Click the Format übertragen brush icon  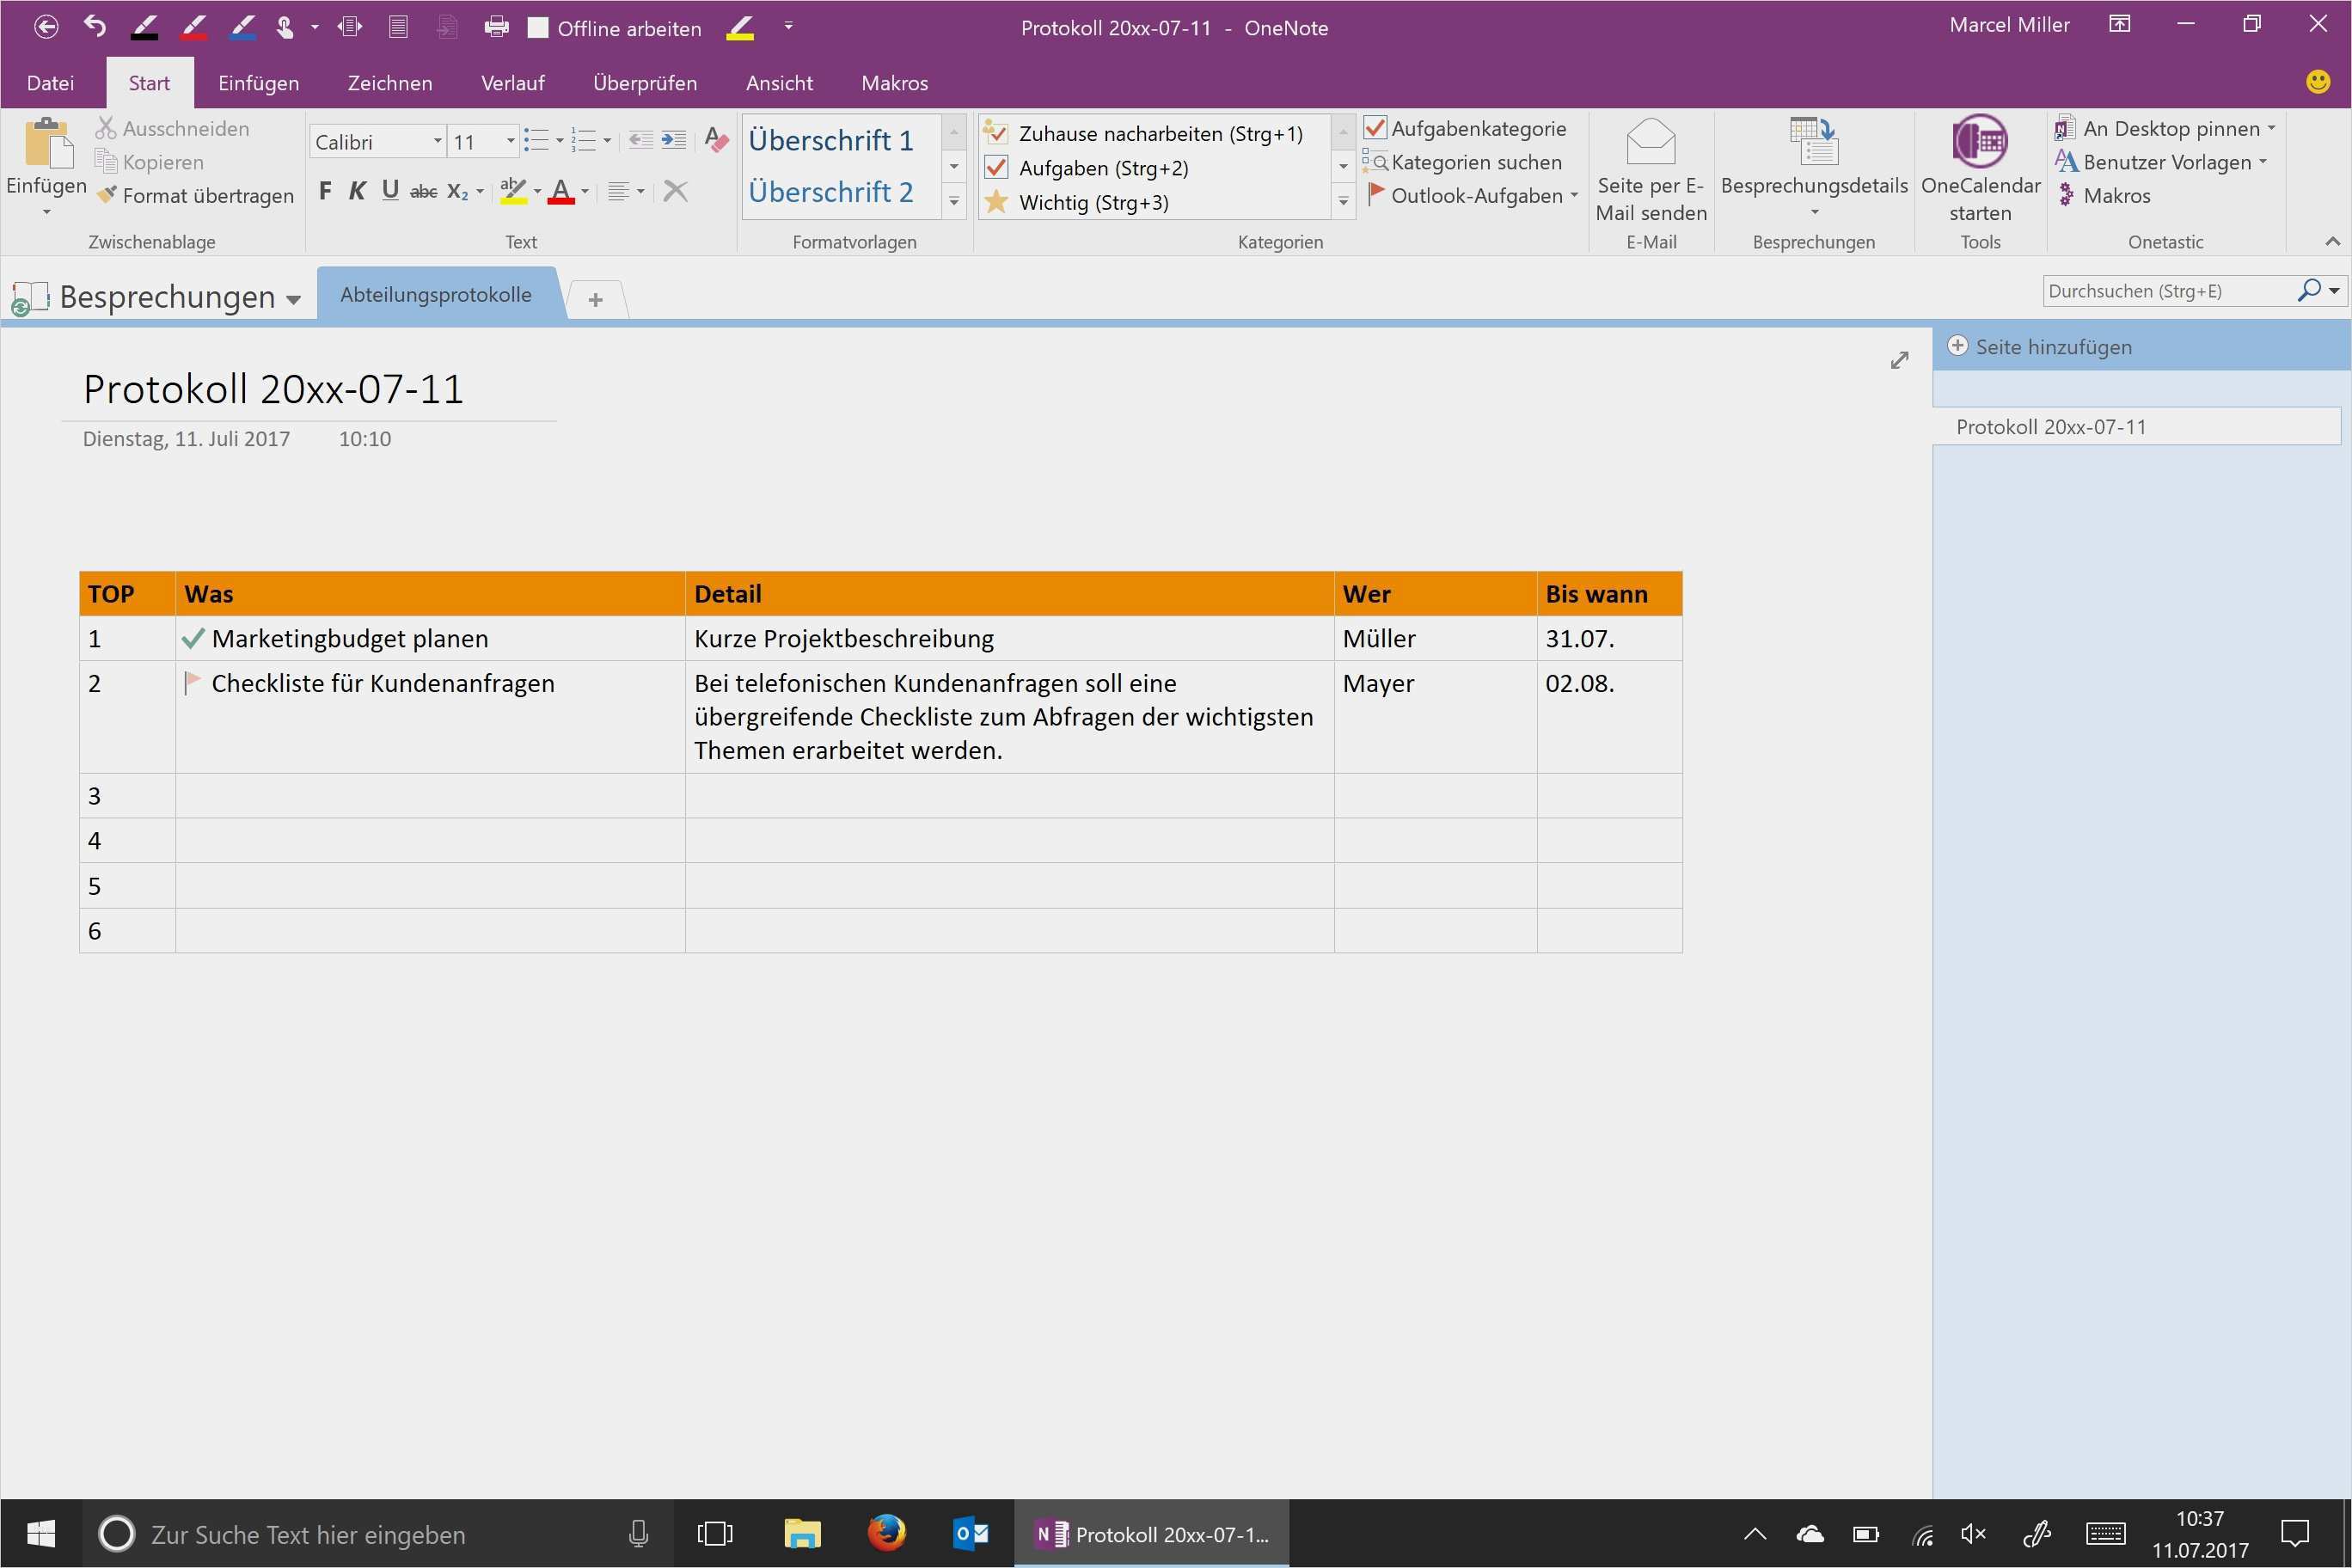(x=107, y=195)
